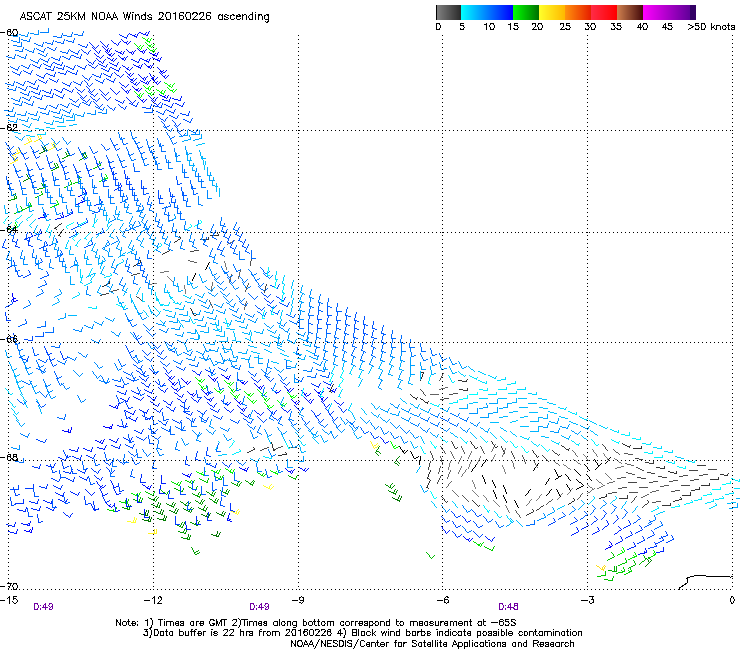Click the cyan-blue 5-15 knots color band

coord(487,12)
